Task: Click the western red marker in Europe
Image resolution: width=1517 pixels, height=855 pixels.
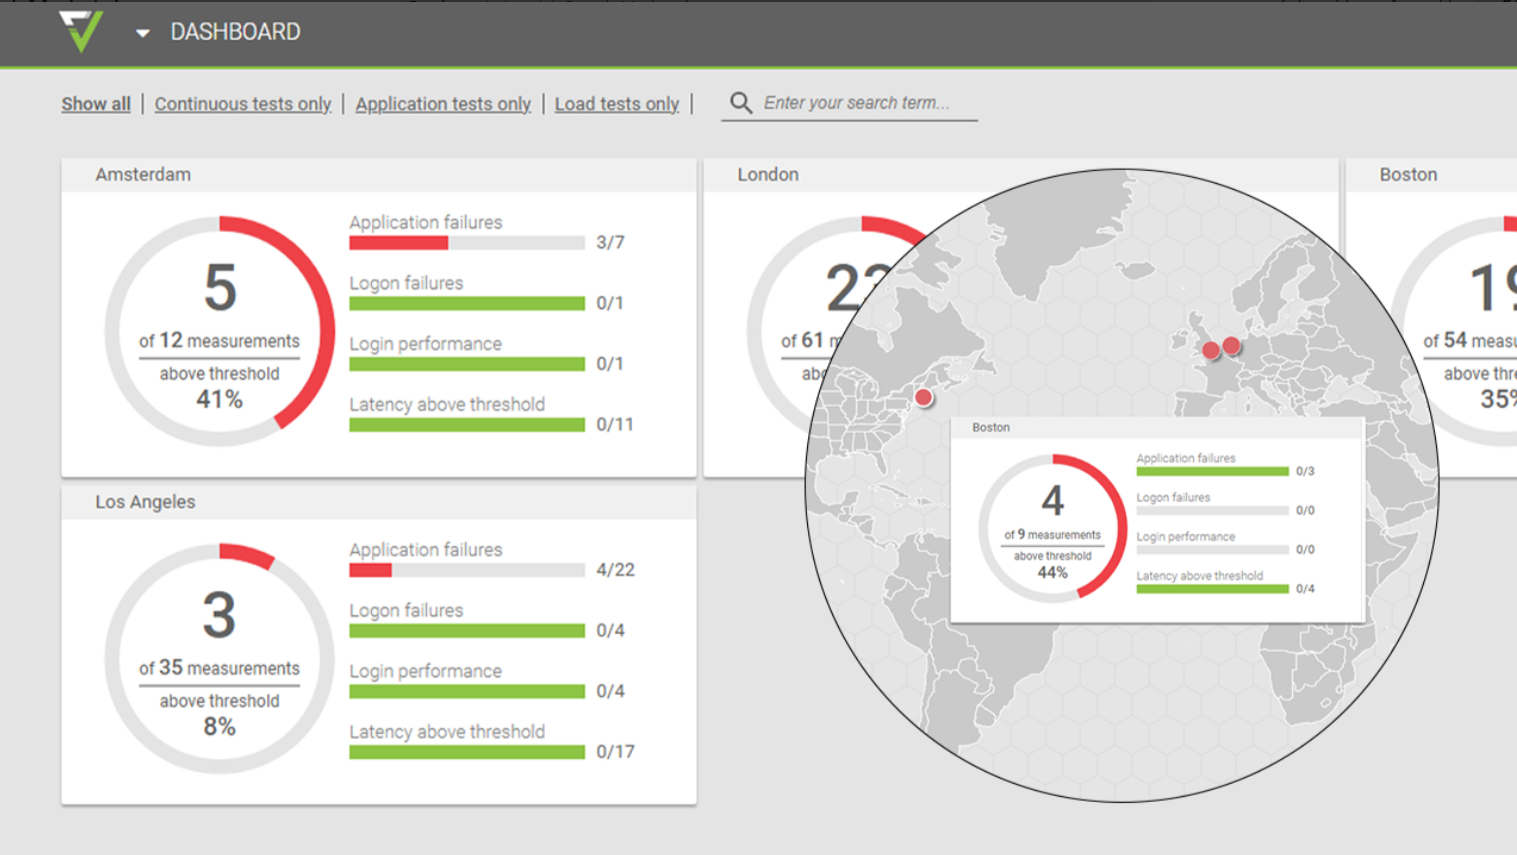Action: point(1211,351)
